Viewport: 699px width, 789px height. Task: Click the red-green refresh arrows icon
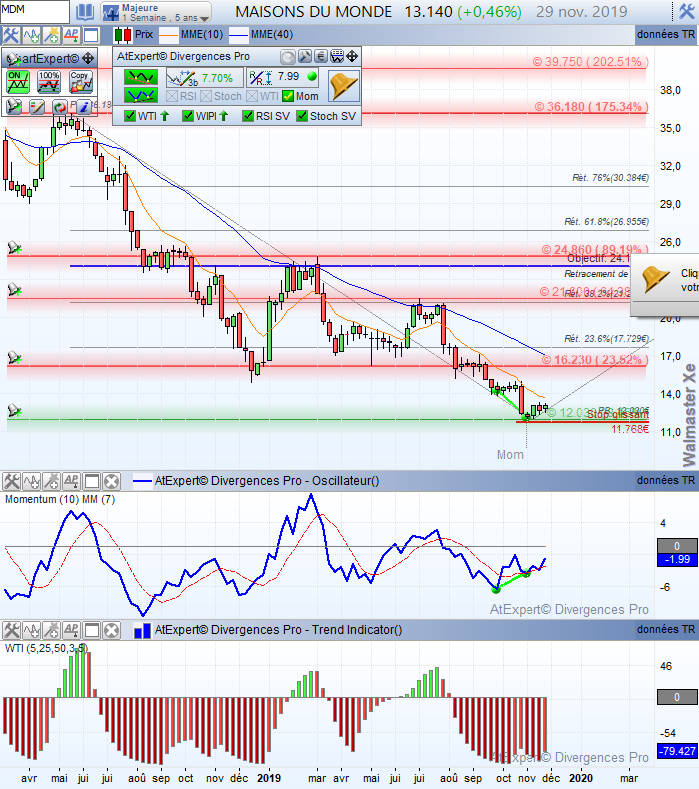click(x=59, y=106)
